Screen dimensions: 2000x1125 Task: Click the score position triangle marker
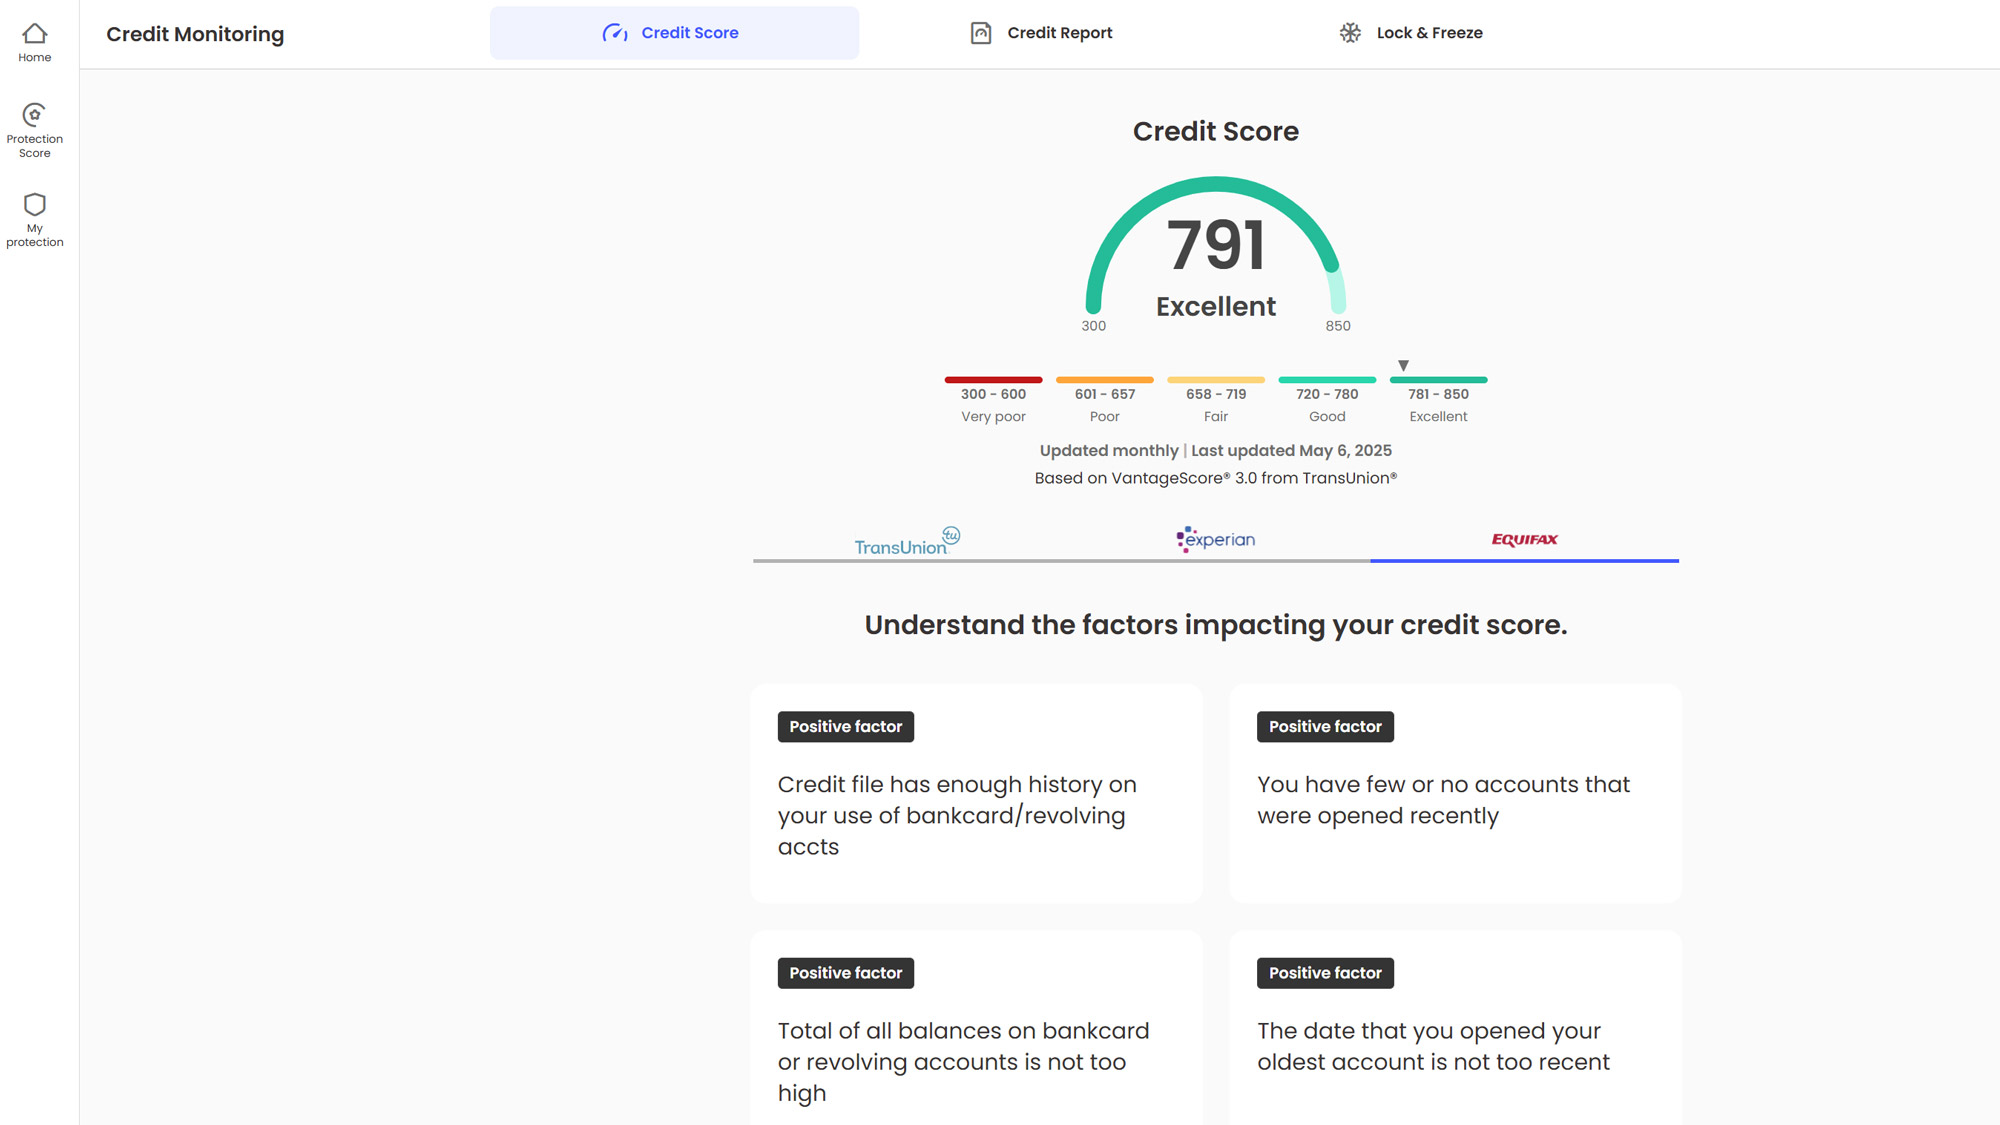point(1403,366)
